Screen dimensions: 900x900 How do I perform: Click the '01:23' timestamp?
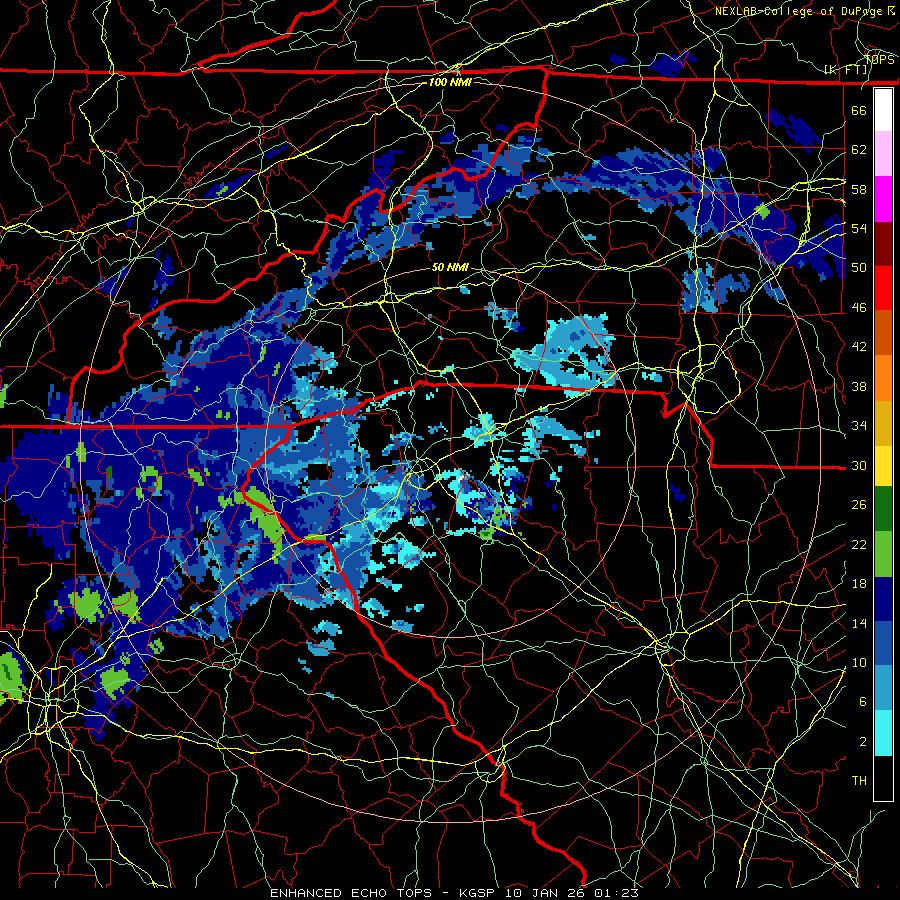616,893
